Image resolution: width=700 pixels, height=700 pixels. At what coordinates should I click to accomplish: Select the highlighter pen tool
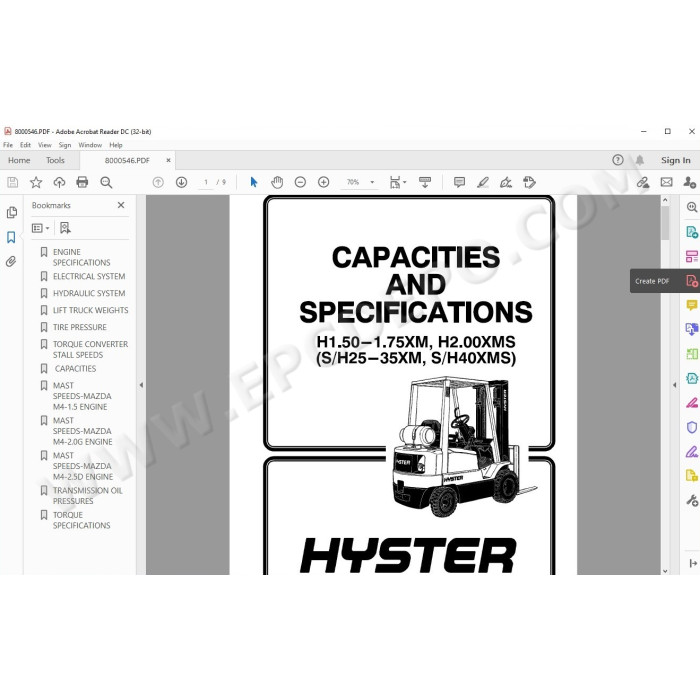pos(483,182)
